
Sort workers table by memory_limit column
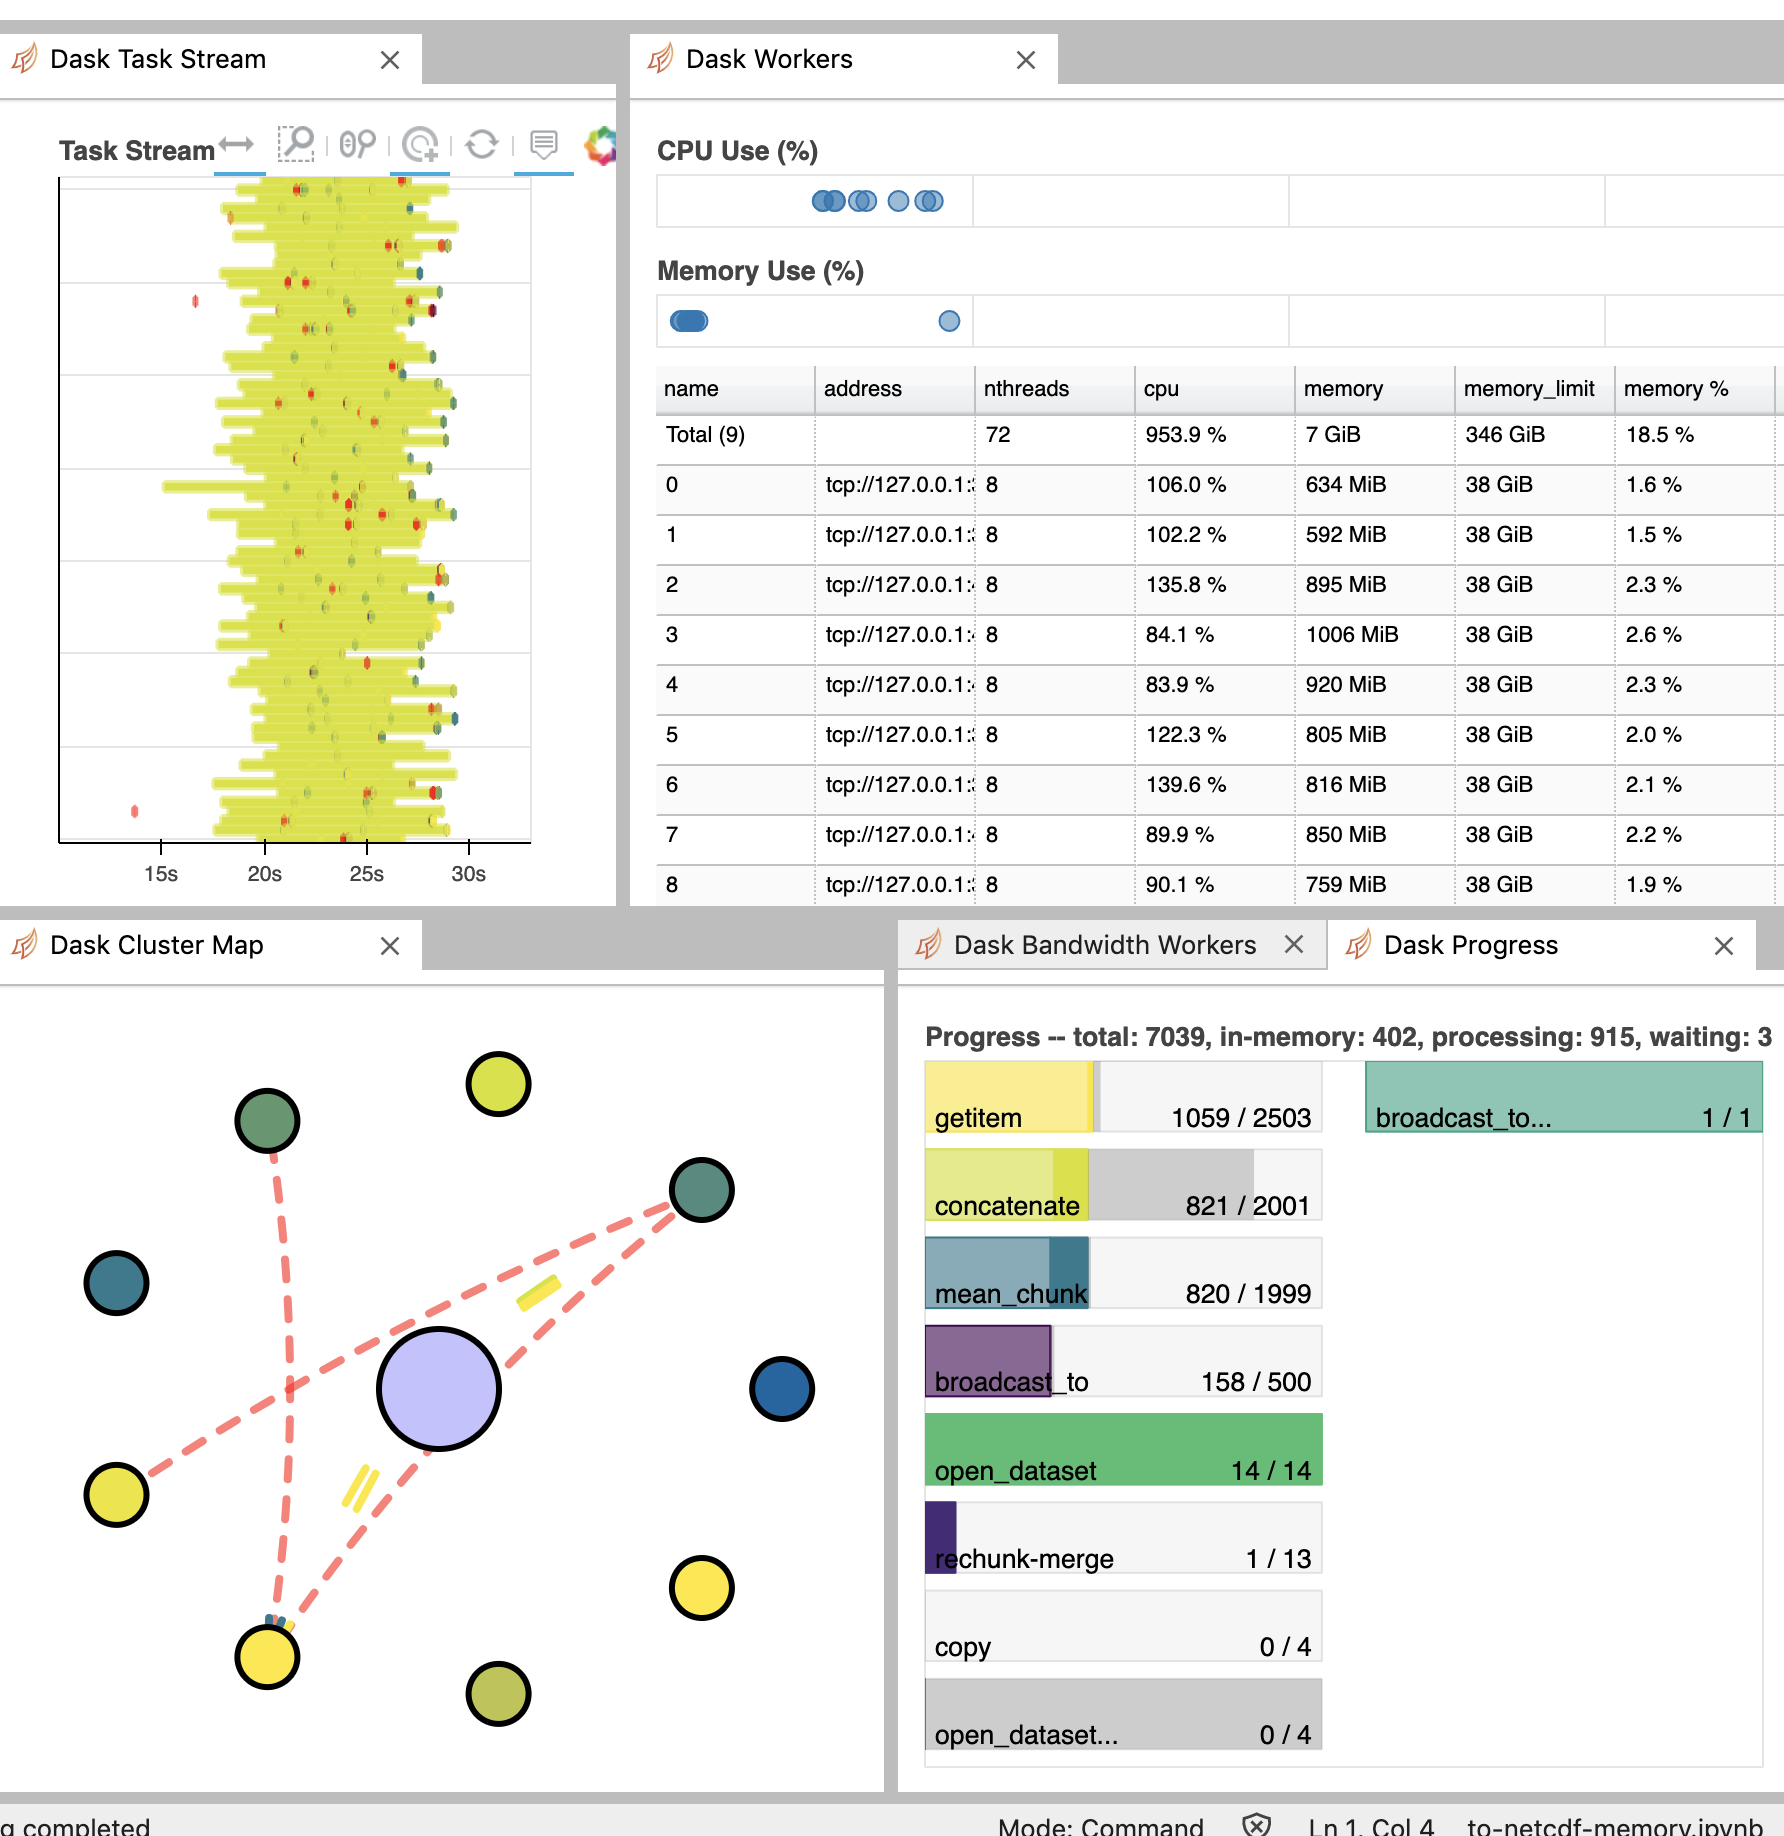1535,389
